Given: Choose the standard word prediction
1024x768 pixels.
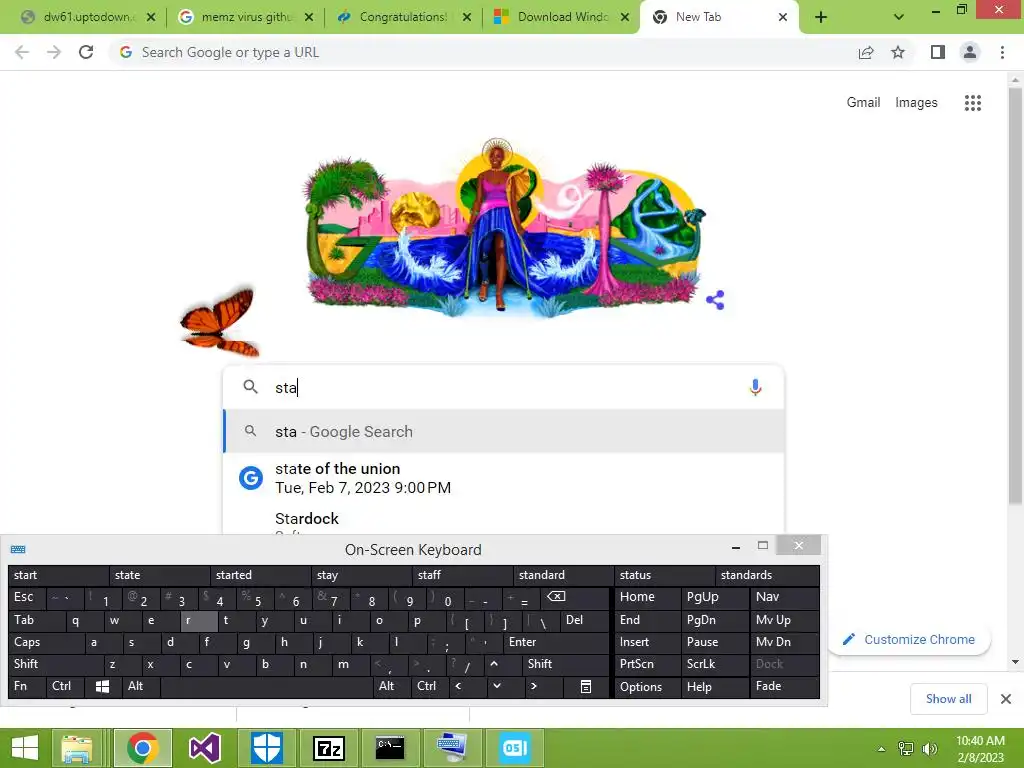Looking at the screenshot, I should (x=563, y=575).
